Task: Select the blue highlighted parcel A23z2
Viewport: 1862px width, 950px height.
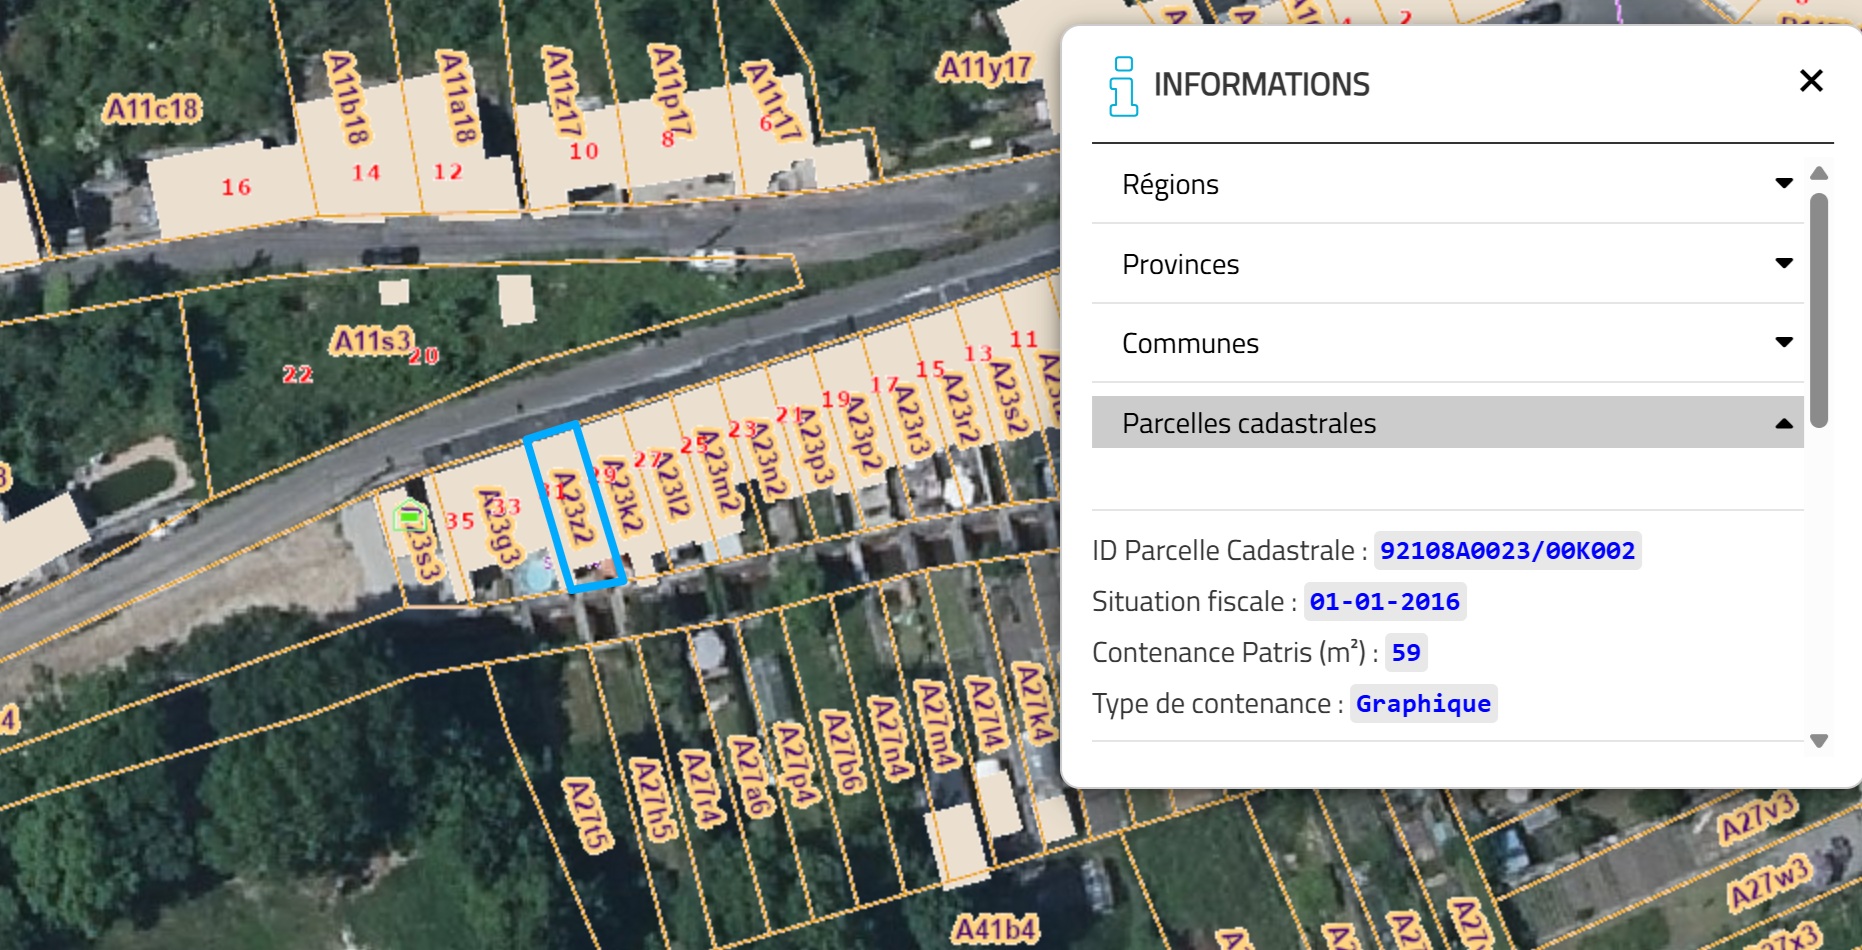Action: click(x=574, y=508)
